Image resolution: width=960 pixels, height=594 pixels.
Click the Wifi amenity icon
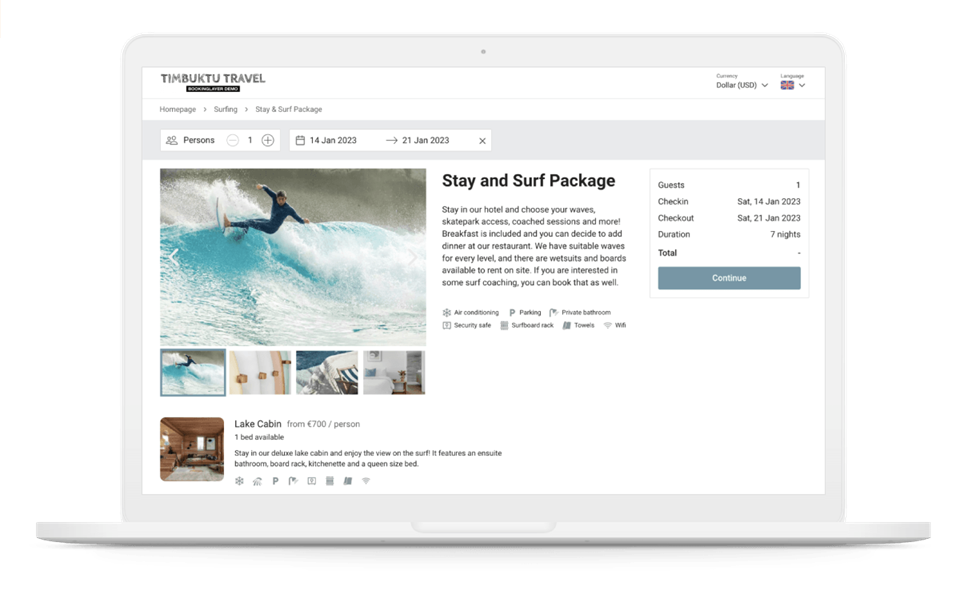click(607, 326)
